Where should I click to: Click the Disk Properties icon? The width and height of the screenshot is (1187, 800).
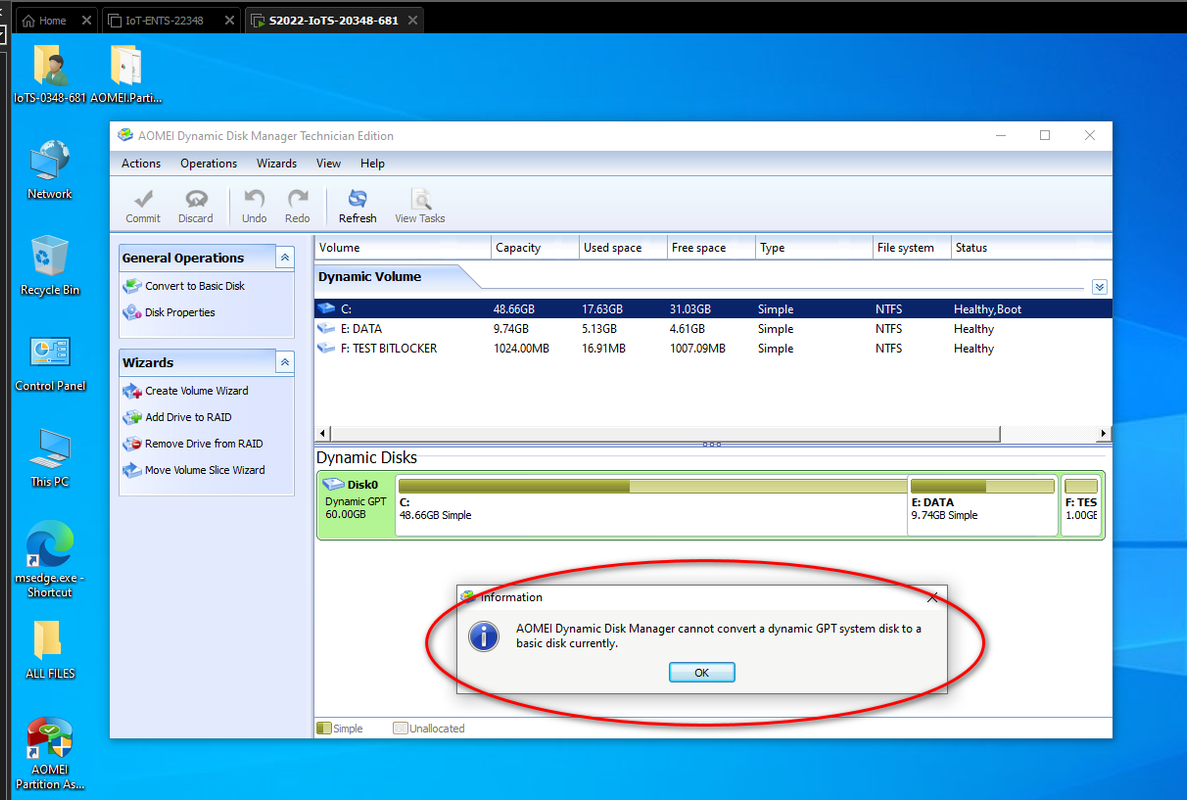(x=132, y=312)
